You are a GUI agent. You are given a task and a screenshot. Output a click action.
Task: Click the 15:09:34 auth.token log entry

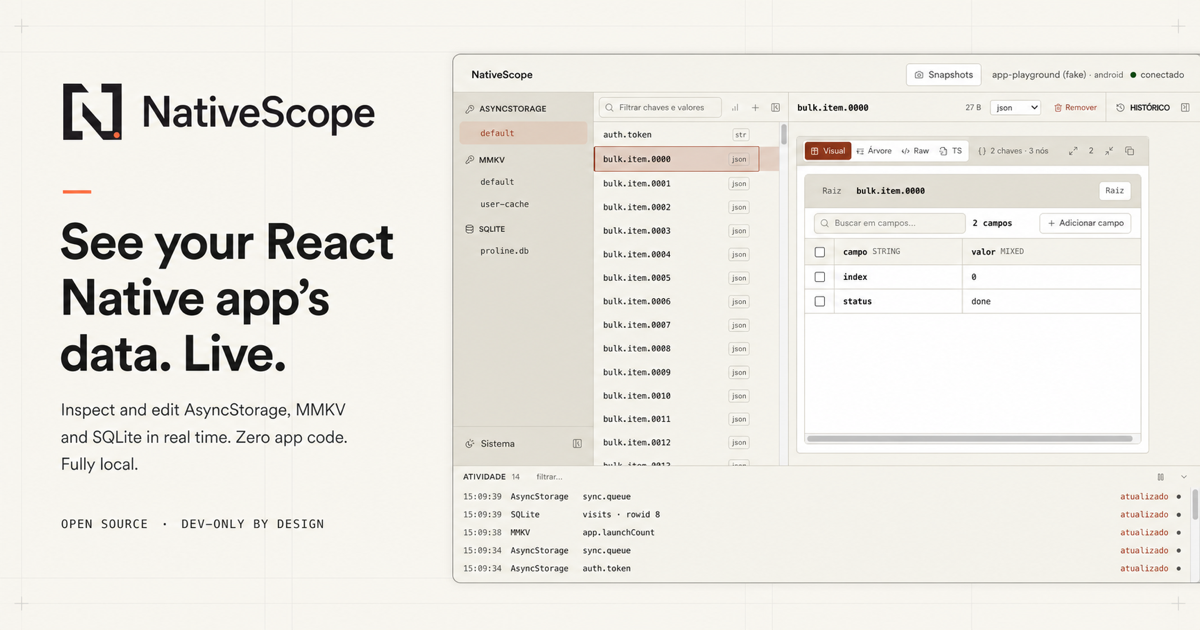tap(820, 568)
